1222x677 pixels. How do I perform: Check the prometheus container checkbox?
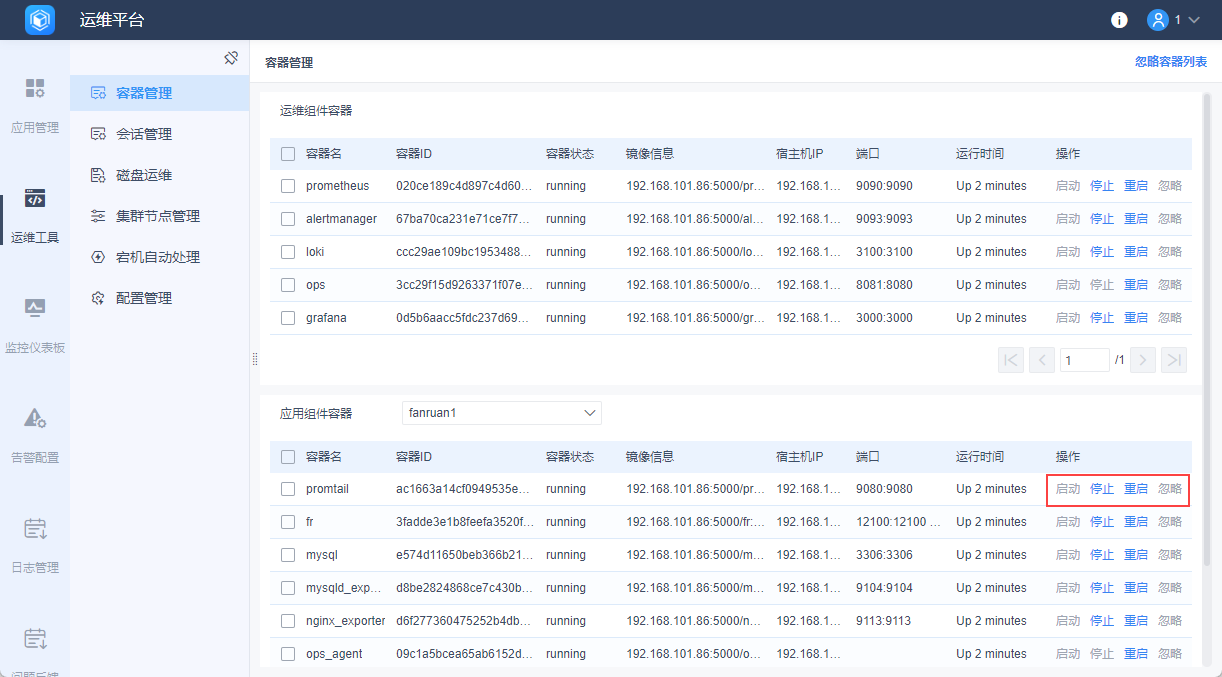point(288,186)
